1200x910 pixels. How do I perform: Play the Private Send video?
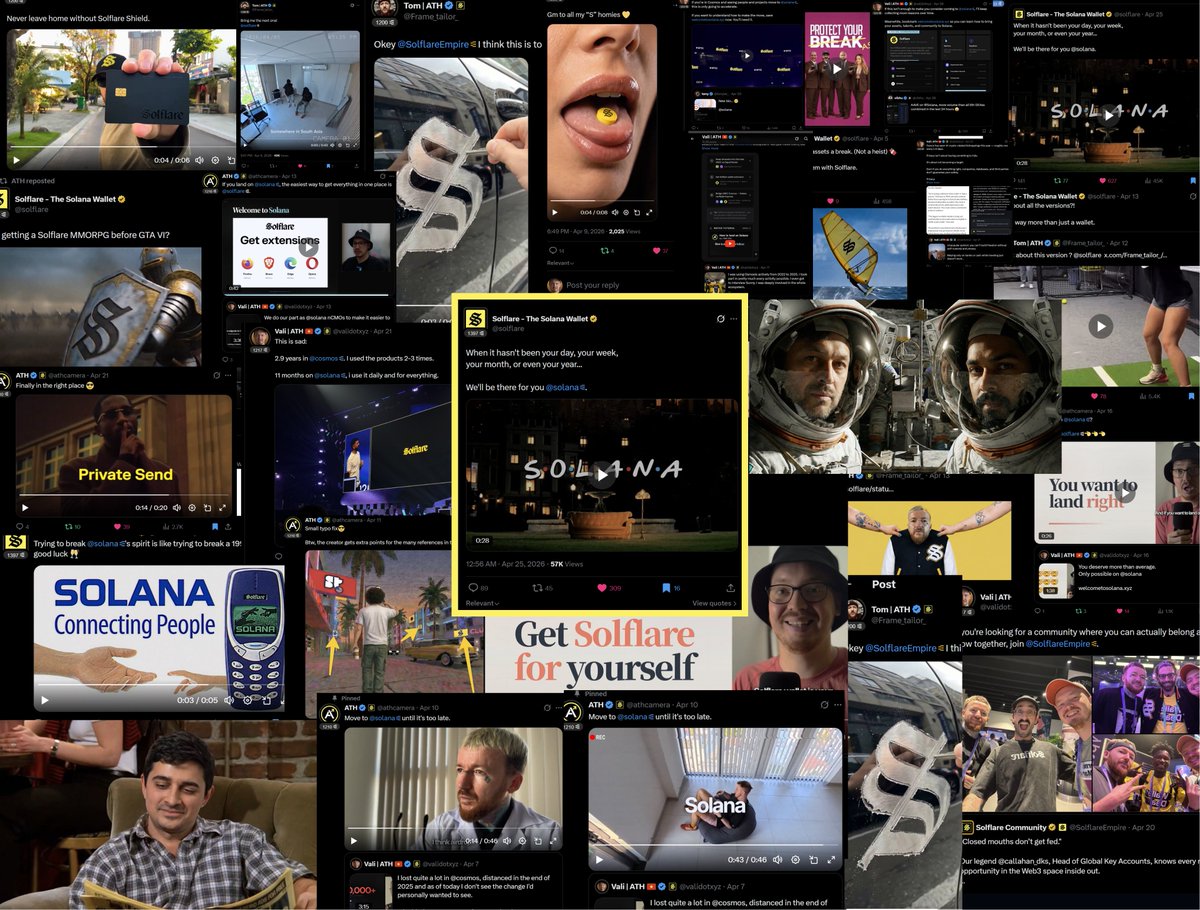(x=25, y=507)
